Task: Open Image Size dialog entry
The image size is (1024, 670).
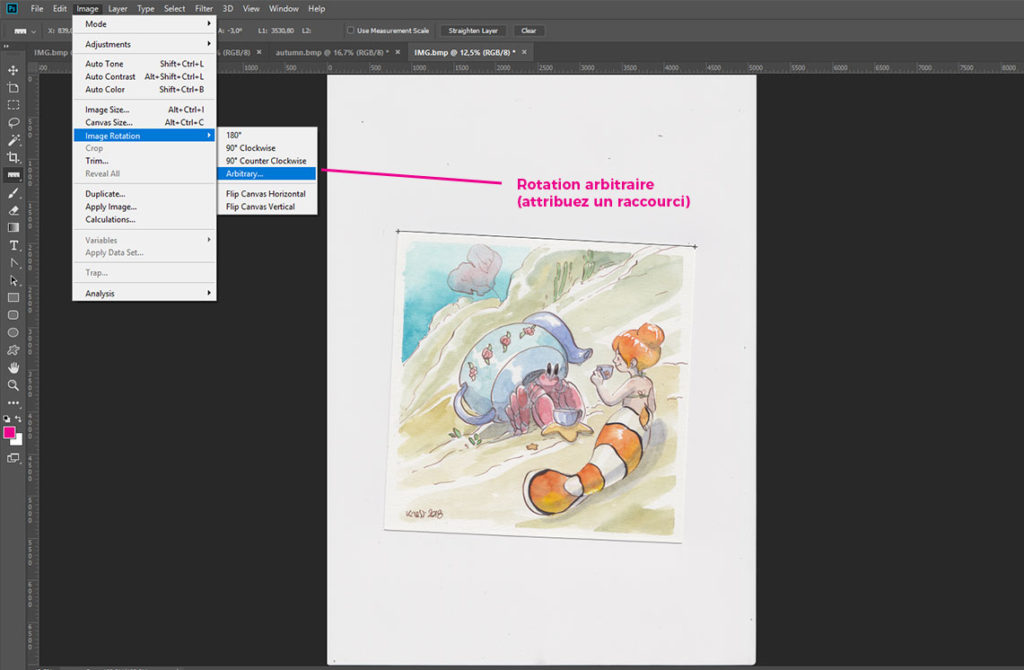Action: pos(144,110)
